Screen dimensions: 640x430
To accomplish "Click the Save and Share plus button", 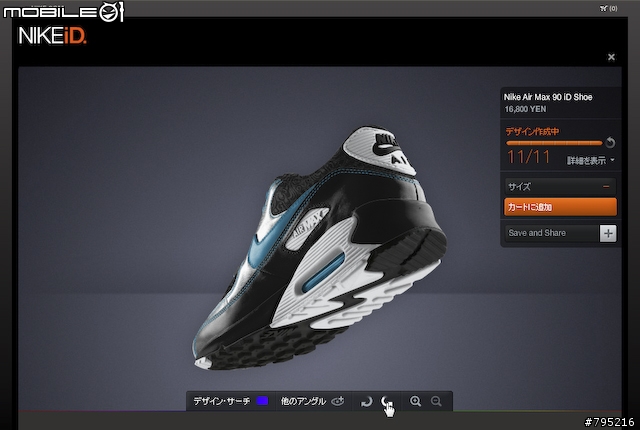I will pyautogui.click(x=608, y=233).
